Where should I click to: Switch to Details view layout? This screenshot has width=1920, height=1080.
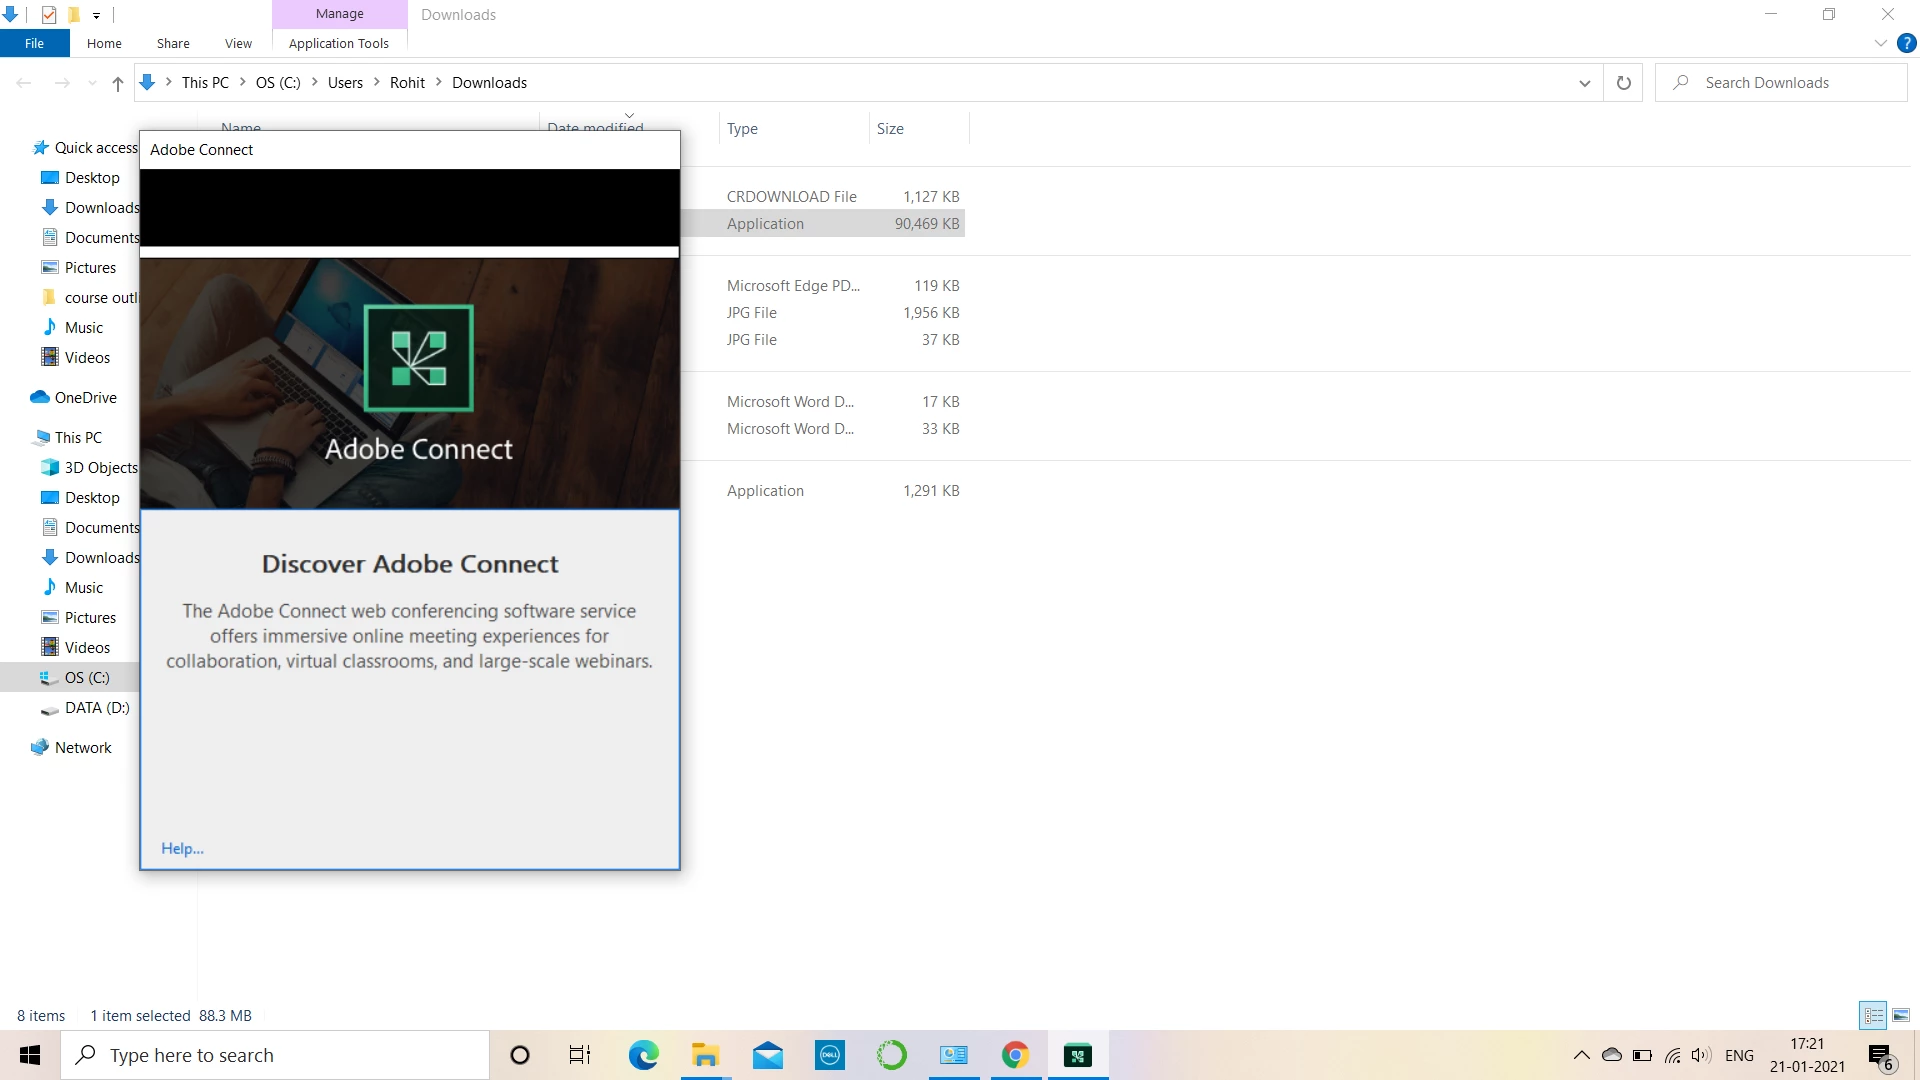coord(1873,1015)
